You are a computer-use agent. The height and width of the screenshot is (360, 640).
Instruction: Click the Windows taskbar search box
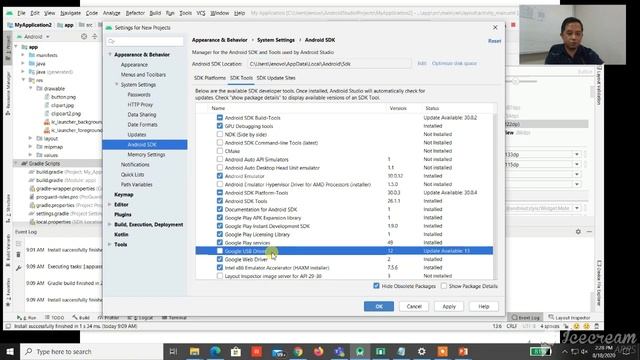(91, 351)
